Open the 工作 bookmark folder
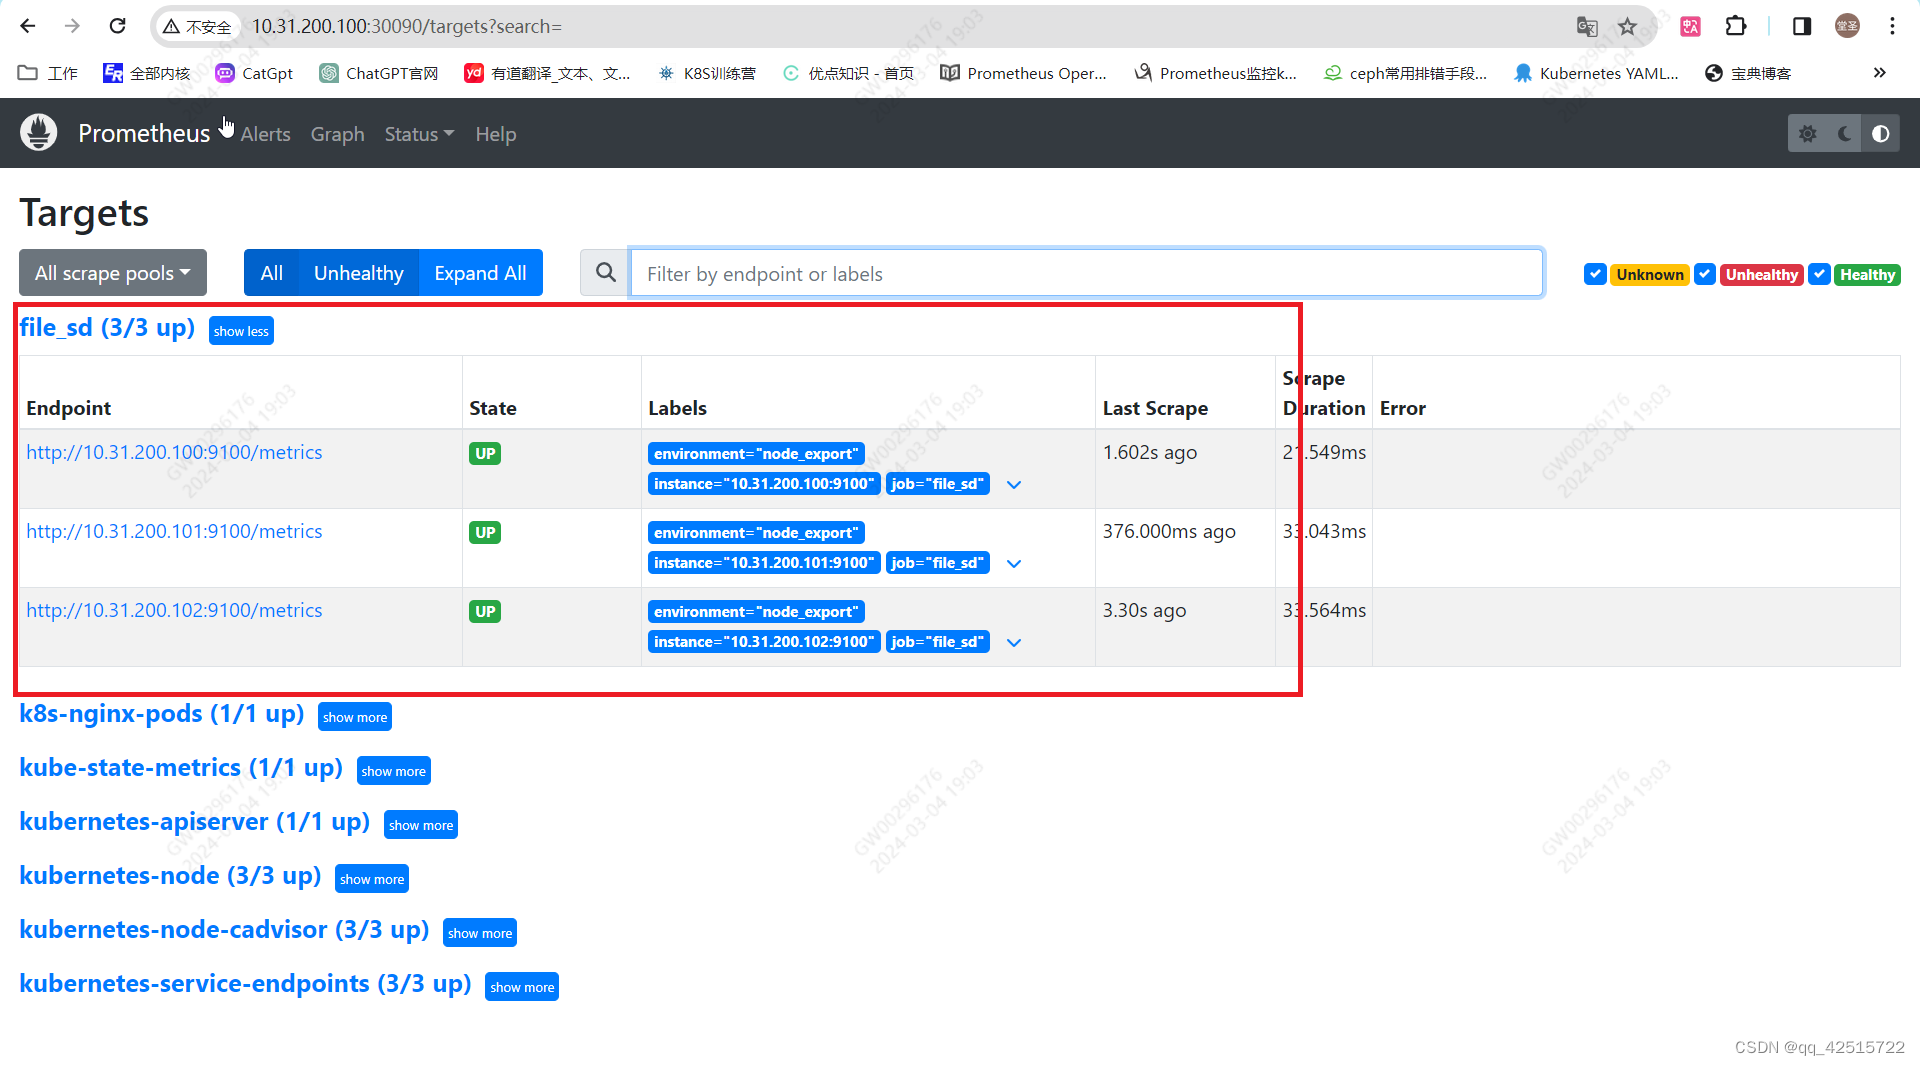1920x1065 pixels. point(48,73)
